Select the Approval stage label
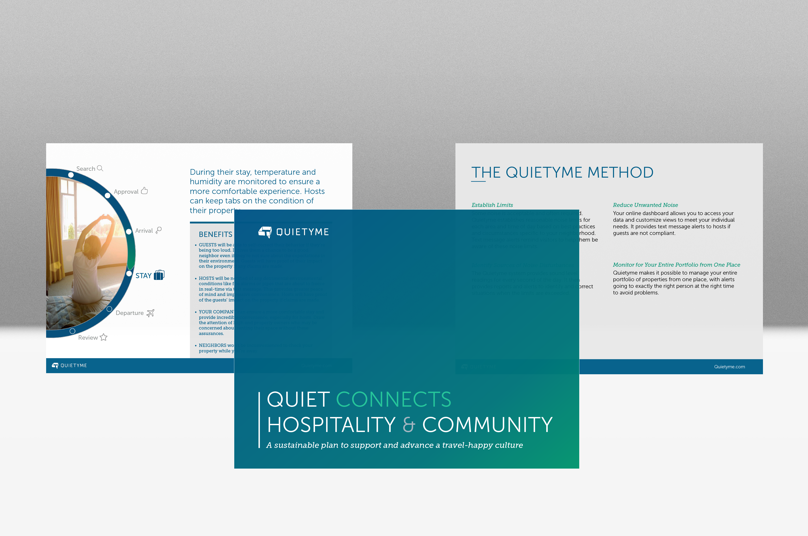 tap(126, 192)
